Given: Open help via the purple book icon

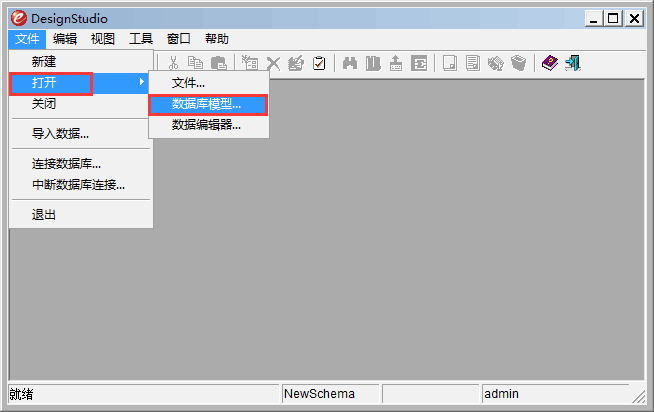Looking at the screenshot, I should coord(550,63).
